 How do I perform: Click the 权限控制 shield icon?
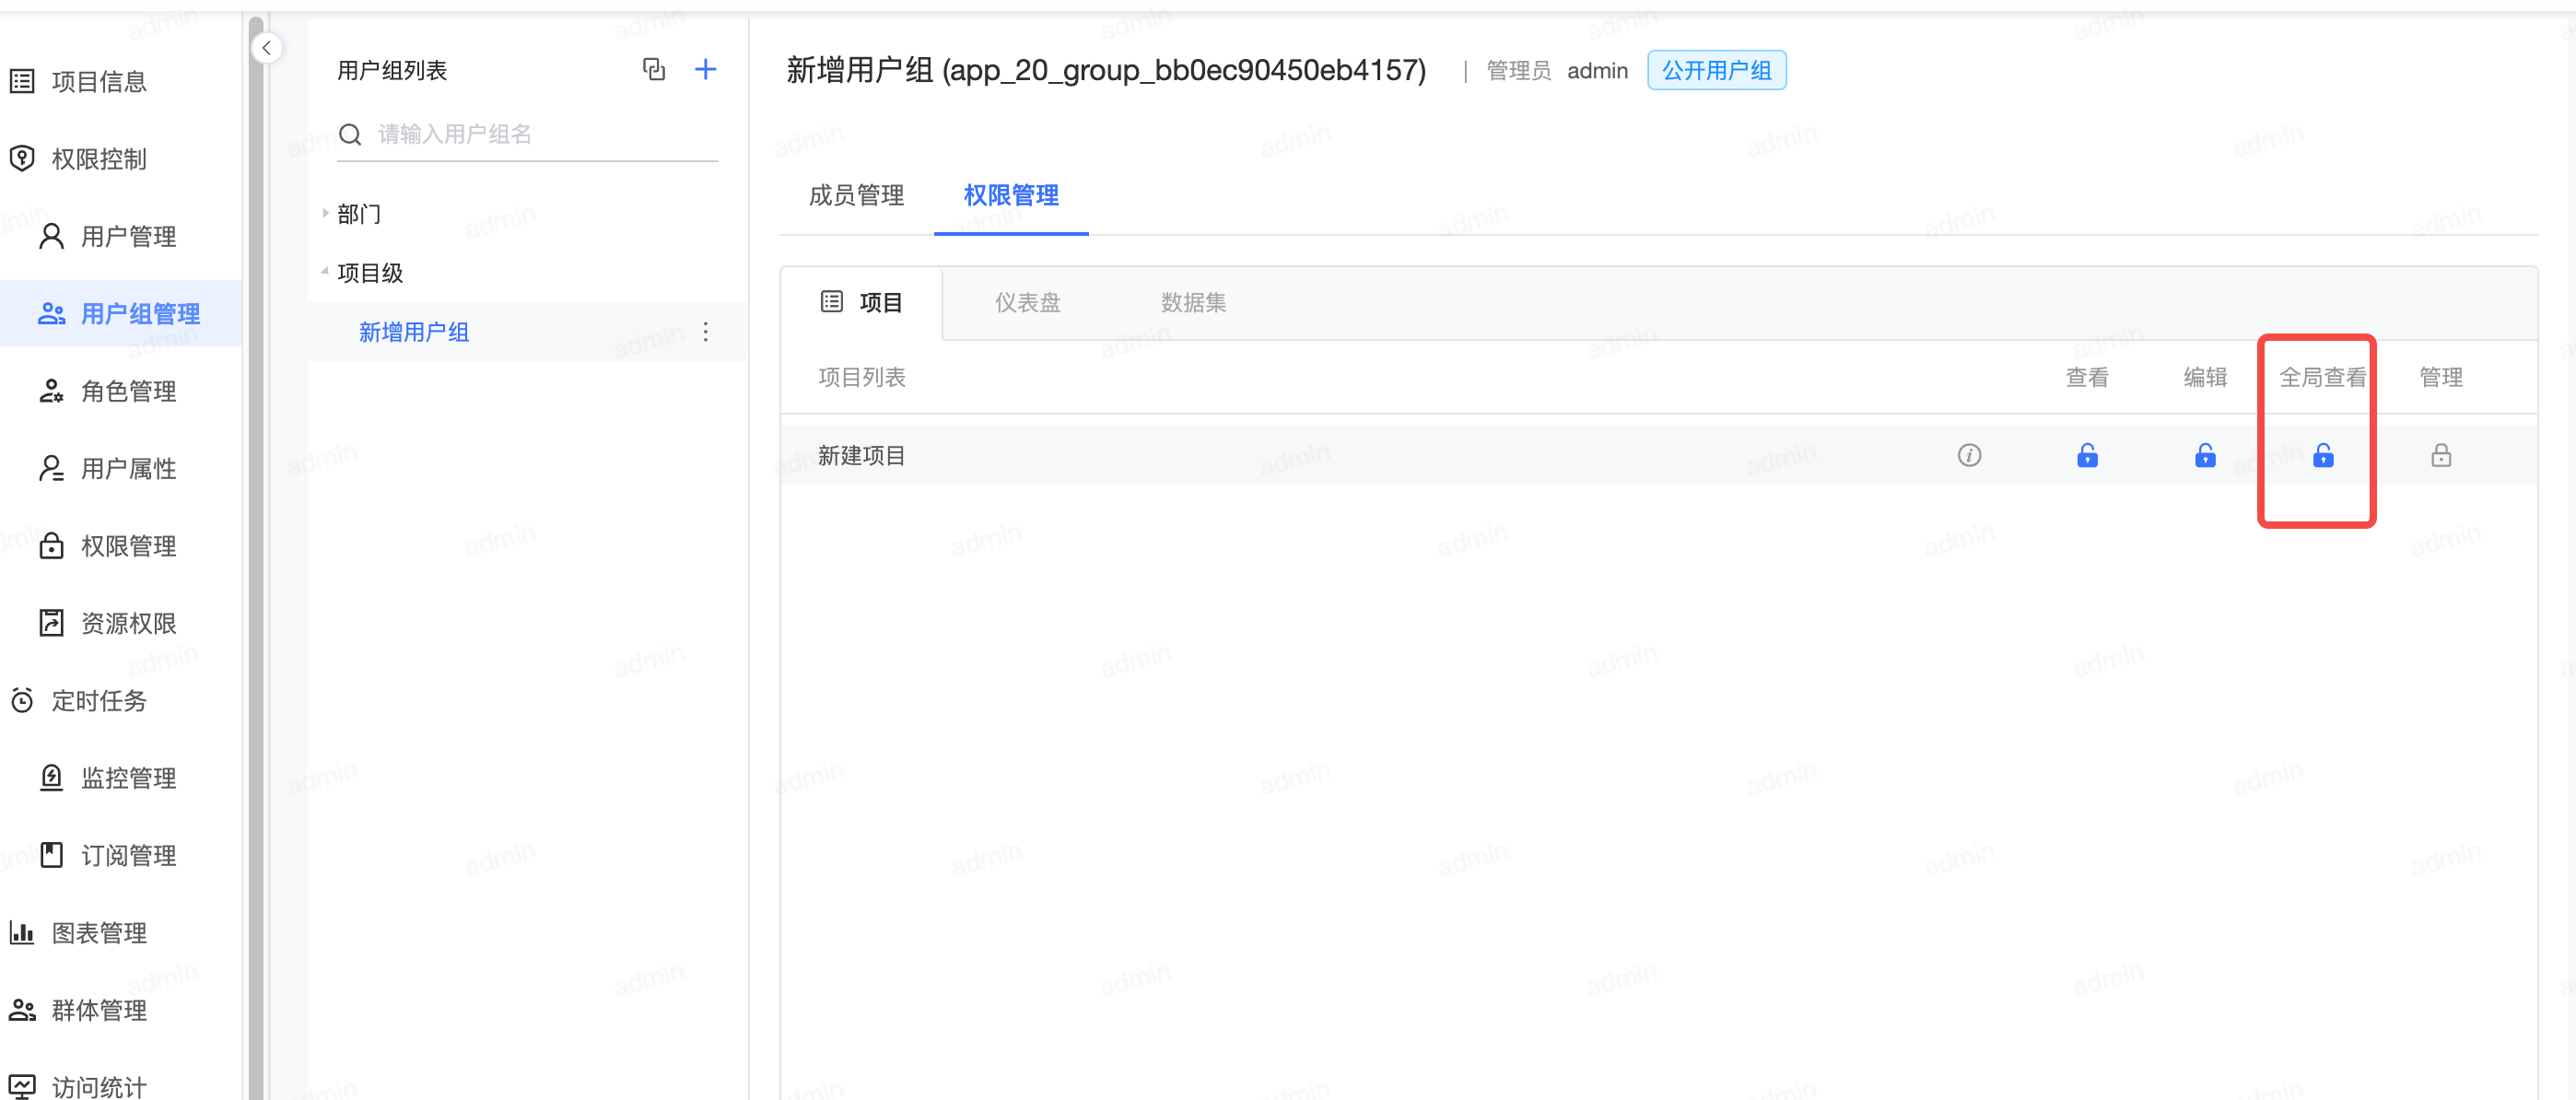22,158
